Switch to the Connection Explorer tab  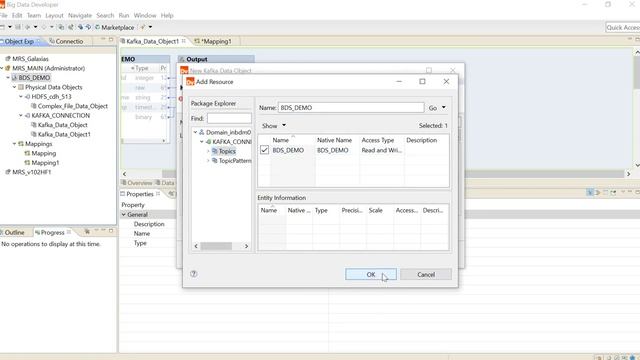coord(66,41)
